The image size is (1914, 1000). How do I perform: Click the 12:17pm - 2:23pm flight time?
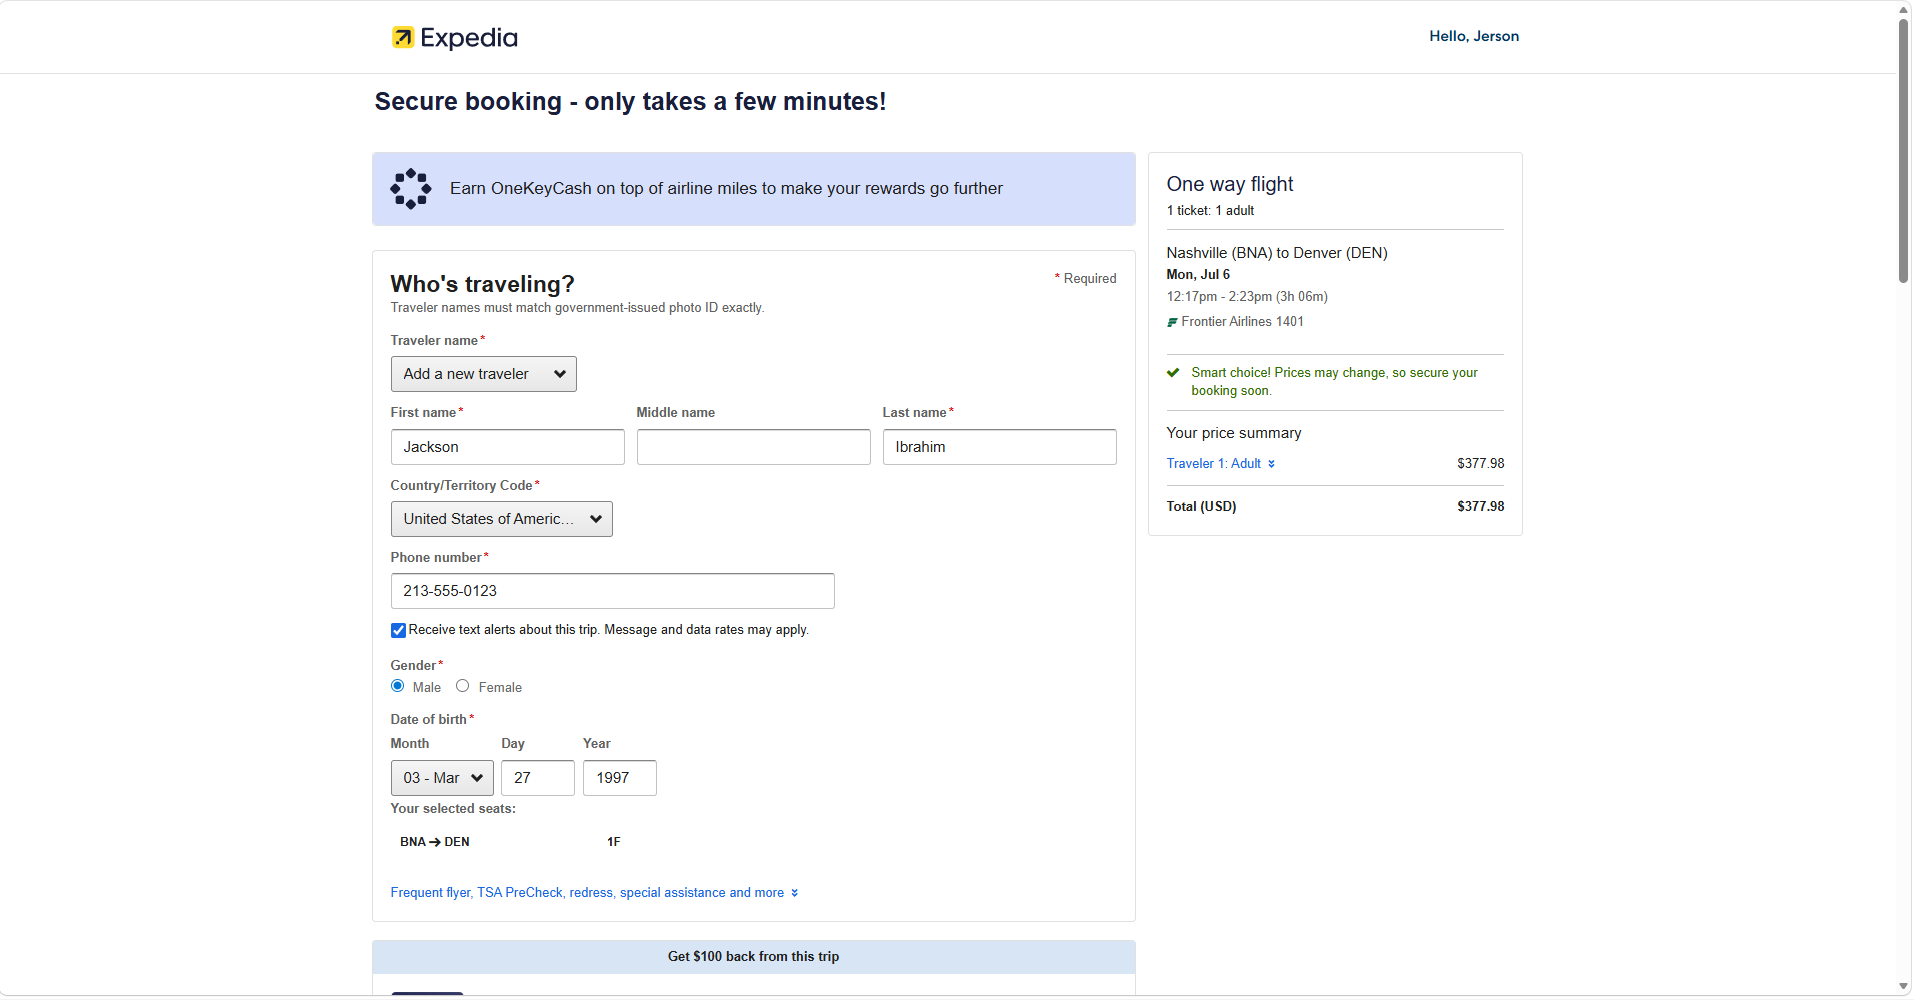point(1247,297)
